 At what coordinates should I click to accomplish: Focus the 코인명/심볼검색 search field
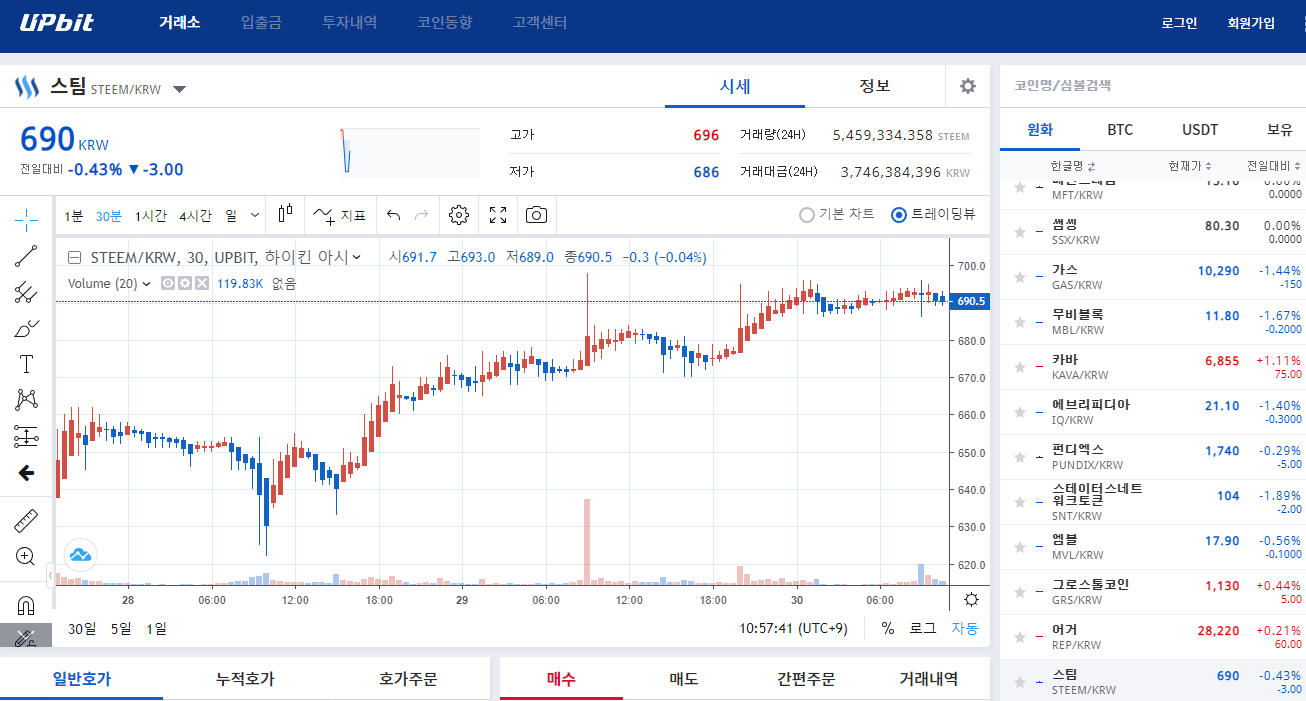[x=1150, y=86]
